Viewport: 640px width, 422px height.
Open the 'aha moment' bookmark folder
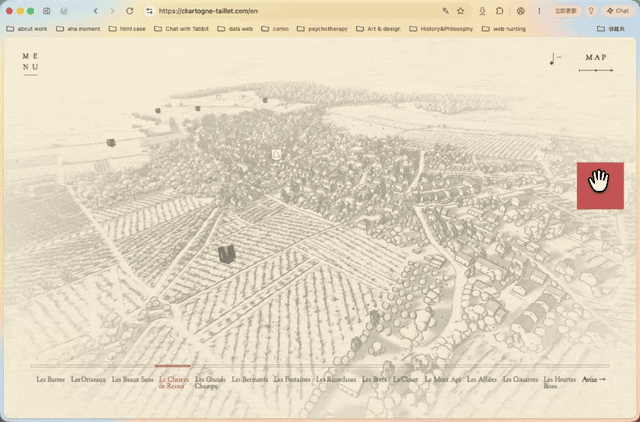coord(78,29)
